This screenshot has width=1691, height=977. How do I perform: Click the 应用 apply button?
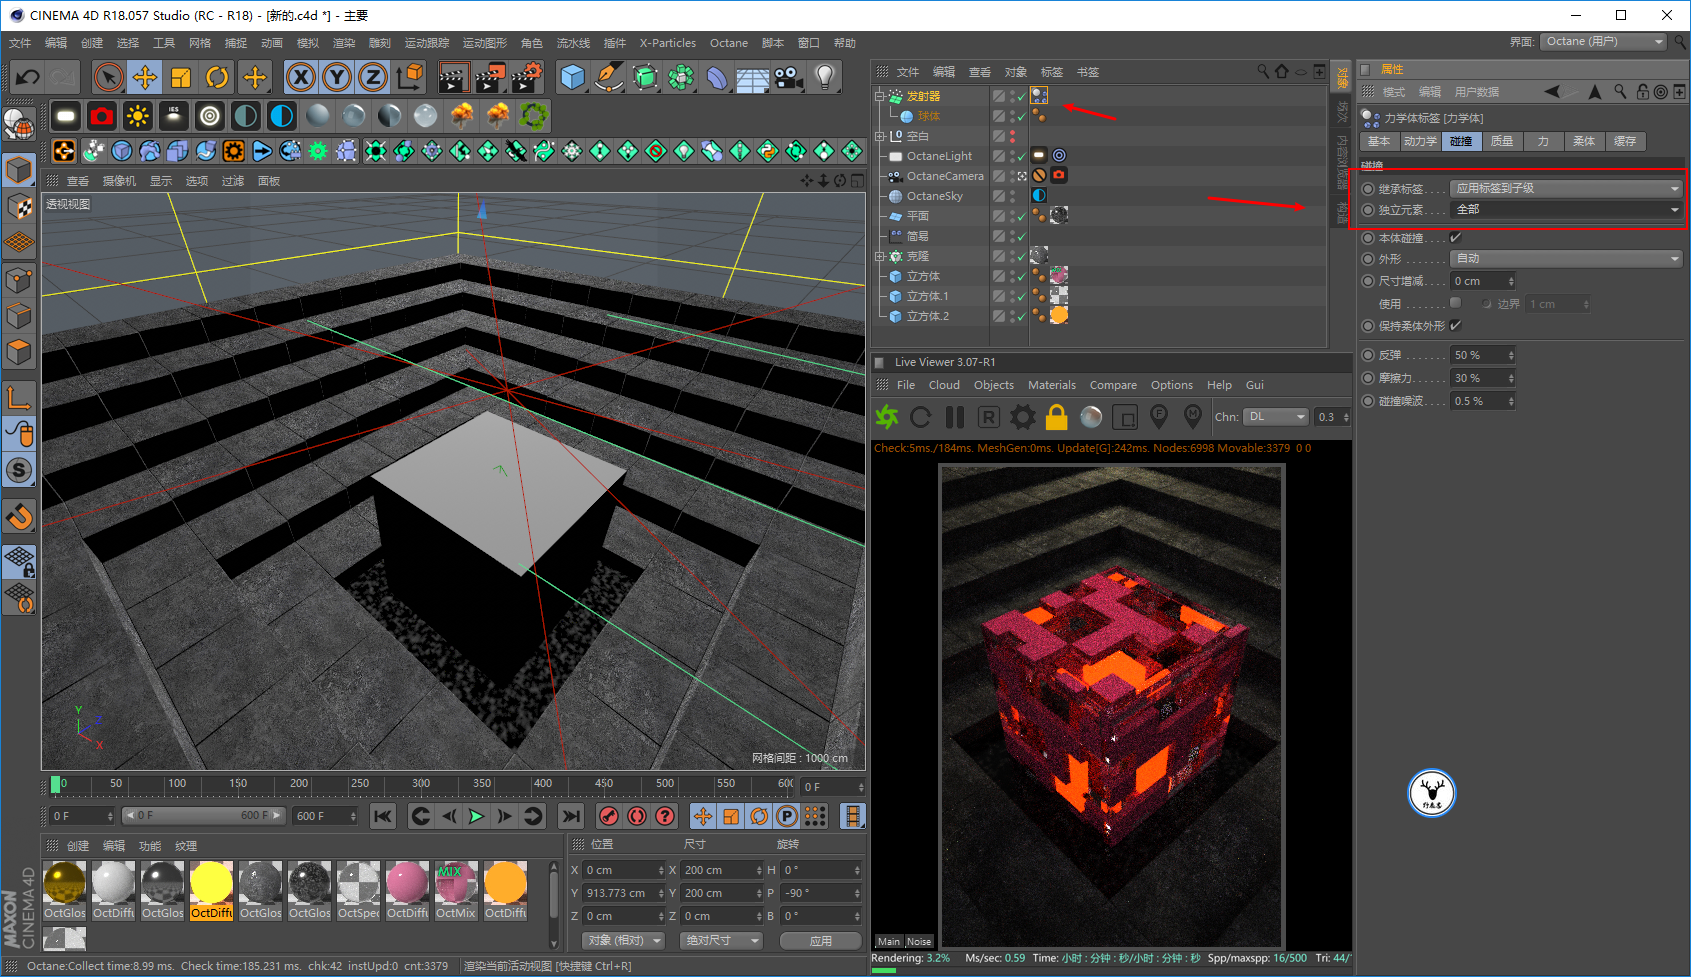(x=821, y=941)
